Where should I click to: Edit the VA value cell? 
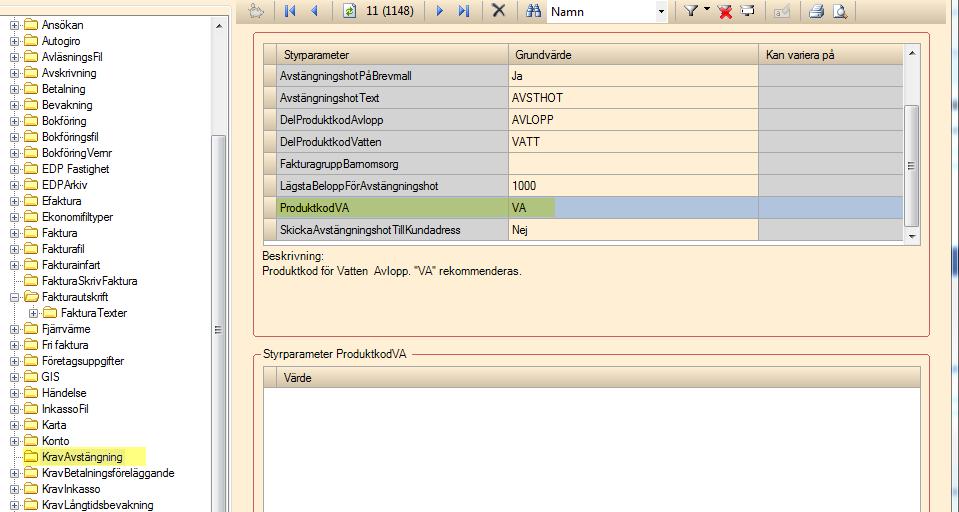pyautogui.click(x=633, y=208)
